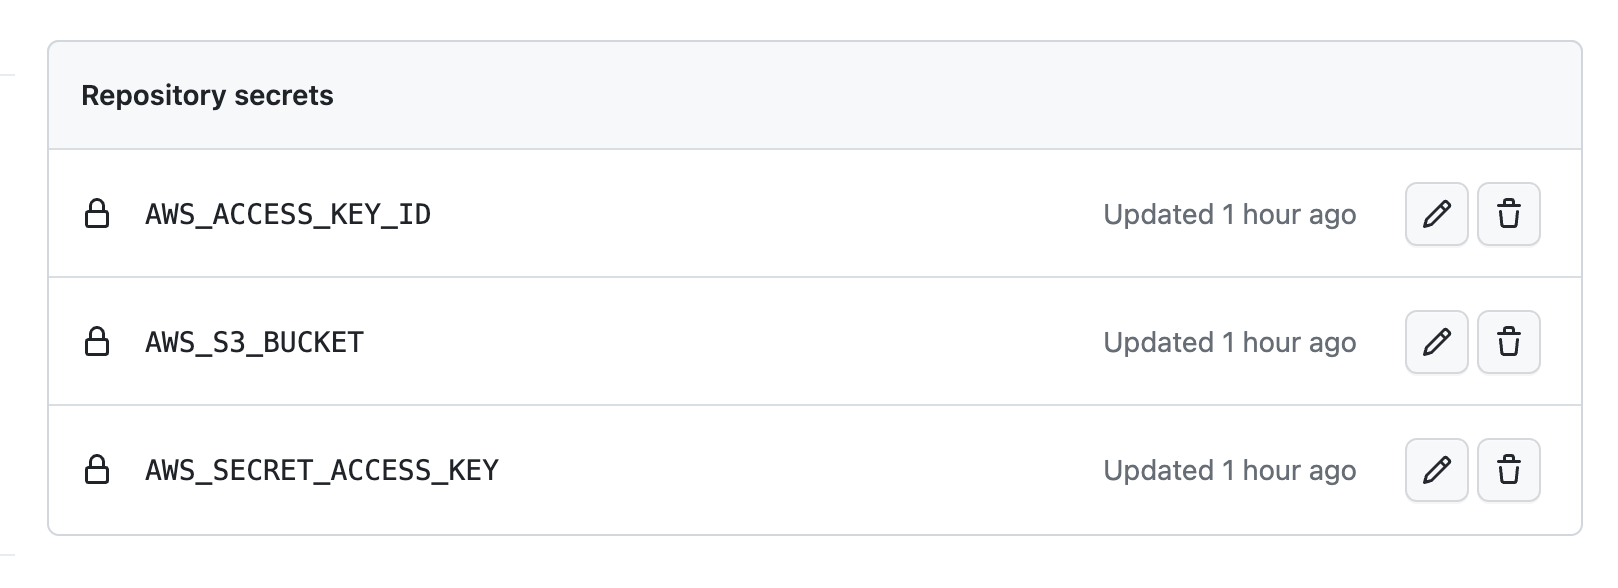Select the pencil icon for AWS_SECRET_ACCESS_KEY
Screen dimensions: 1618x588
[x=1436, y=469]
